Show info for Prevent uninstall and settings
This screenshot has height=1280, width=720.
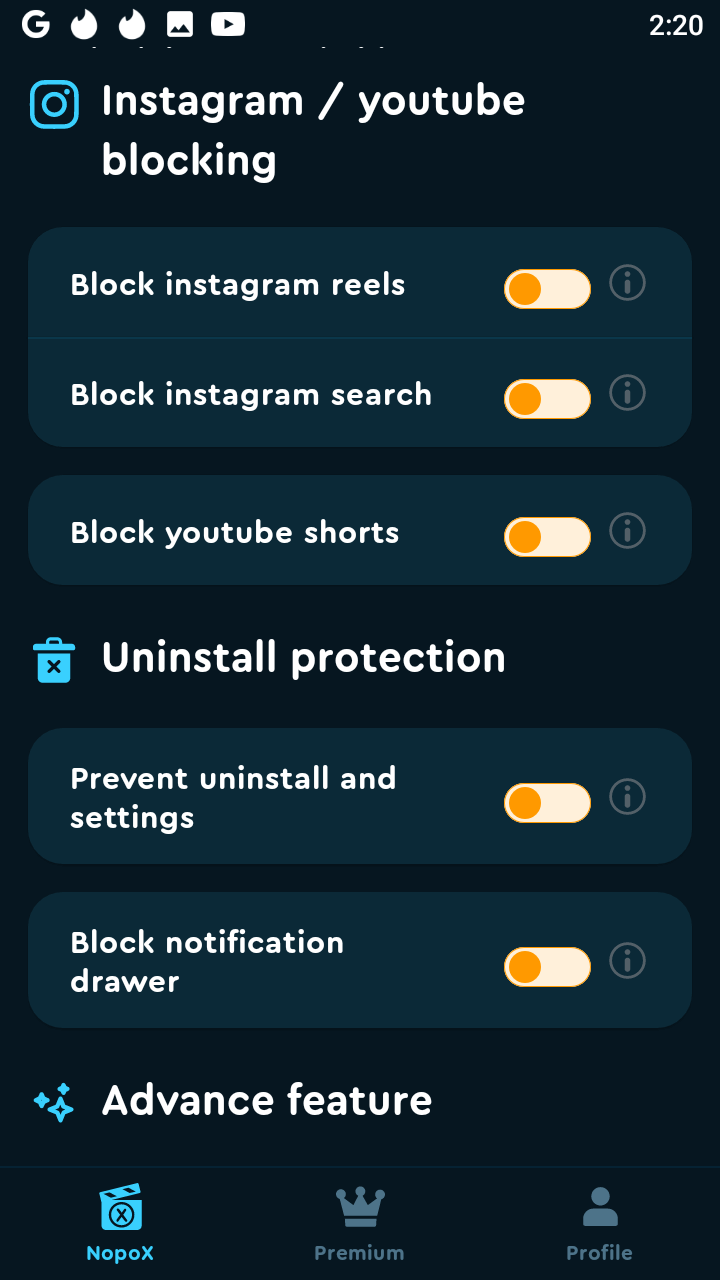tap(627, 797)
